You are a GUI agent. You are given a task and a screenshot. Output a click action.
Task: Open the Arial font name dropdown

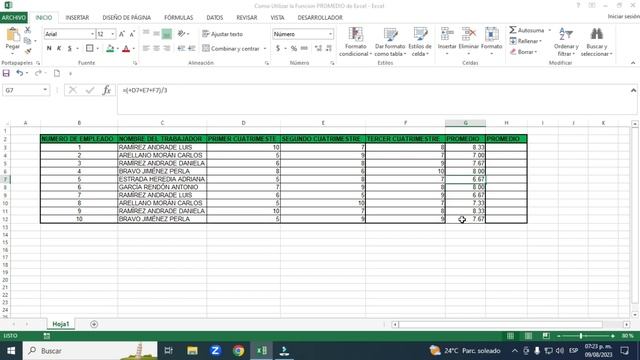(92, 34)
